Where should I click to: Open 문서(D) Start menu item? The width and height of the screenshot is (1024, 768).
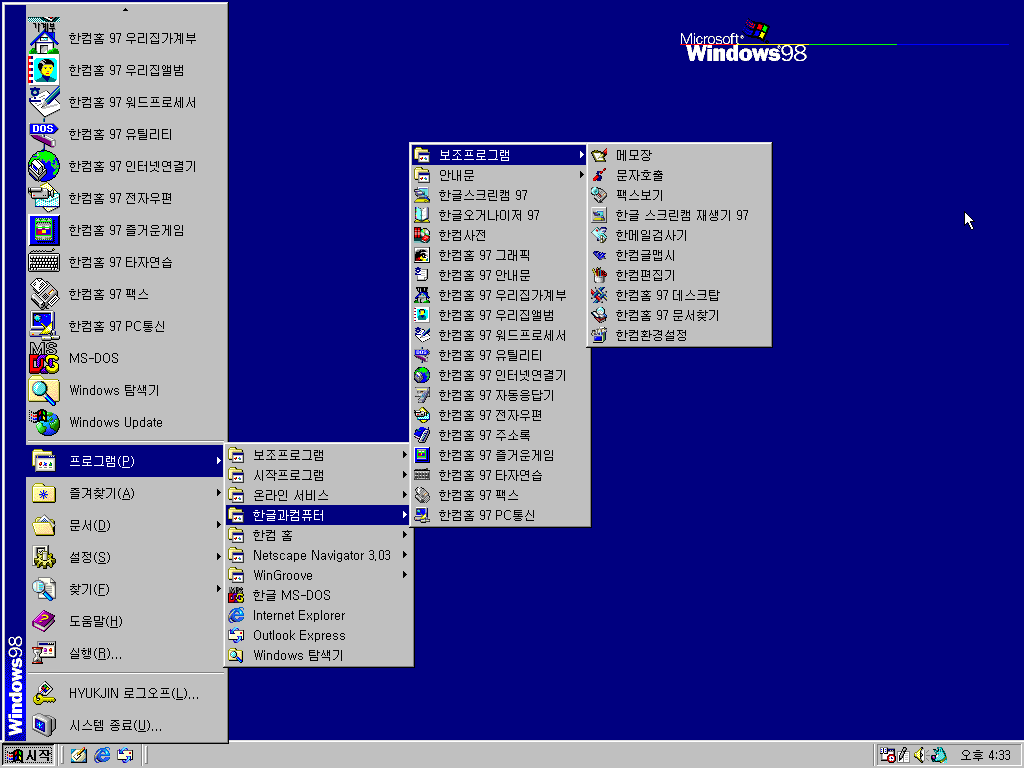pos(127,525)
